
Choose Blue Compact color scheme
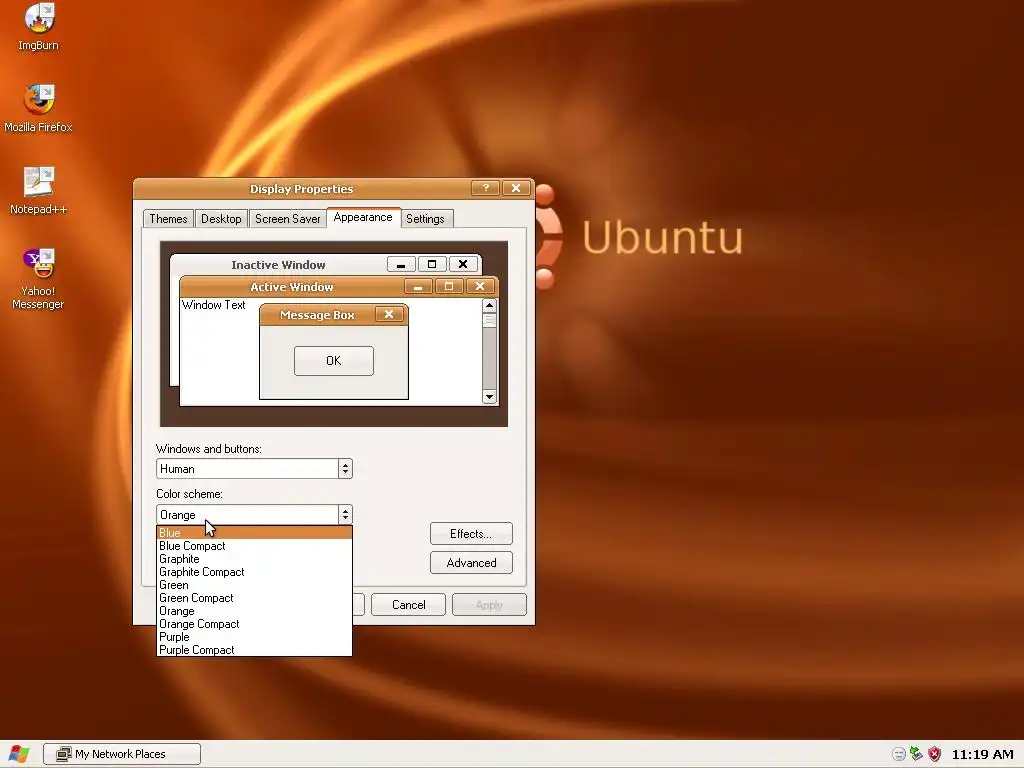coord(254,546)
